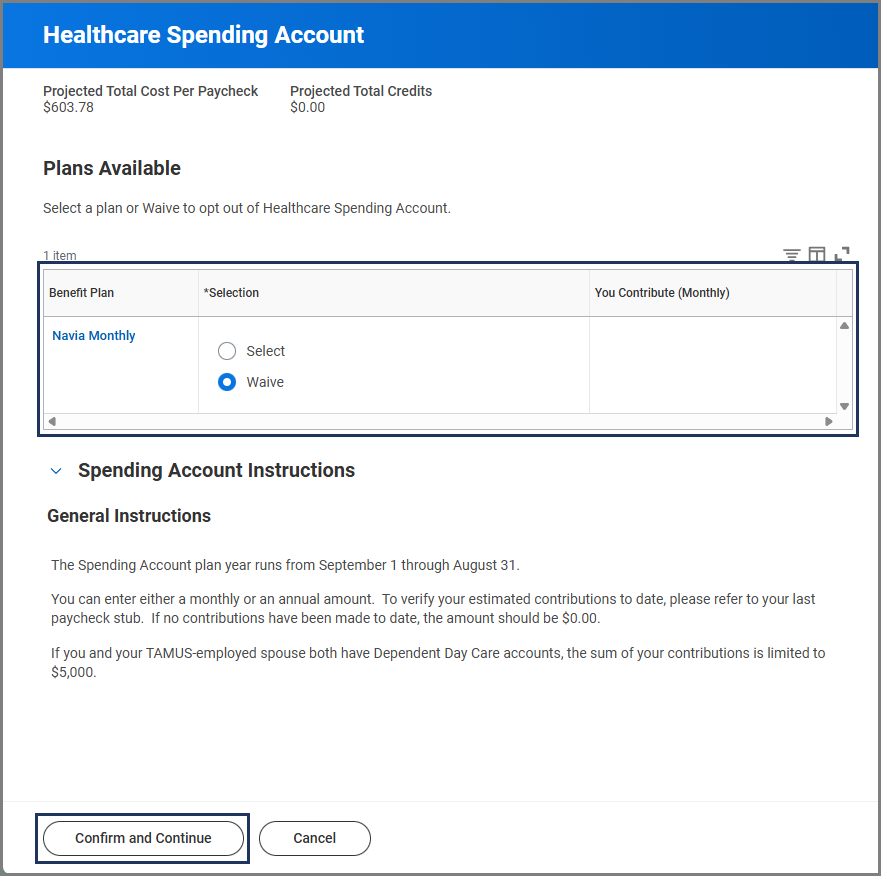The width and height of the screenshot is (881, 876).
Task: Collapse the Spending Account Instructions chevron
Action: tap(56, 471)
